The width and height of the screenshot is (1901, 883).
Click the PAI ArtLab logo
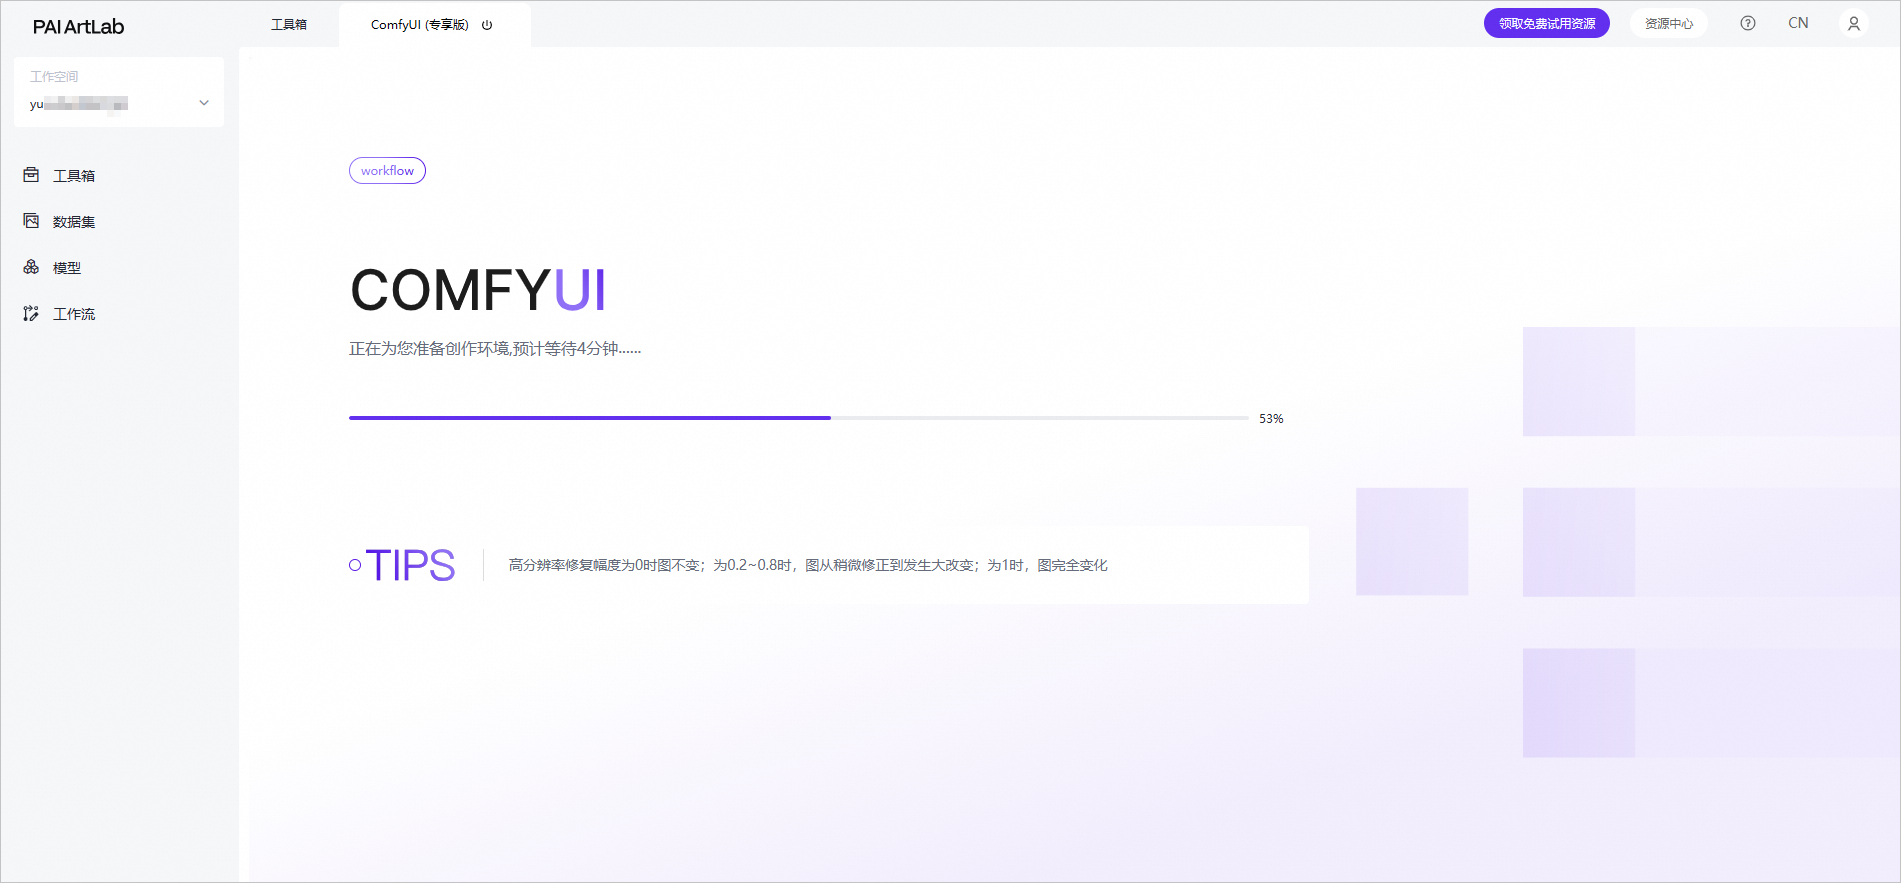[x=78, y=27]
